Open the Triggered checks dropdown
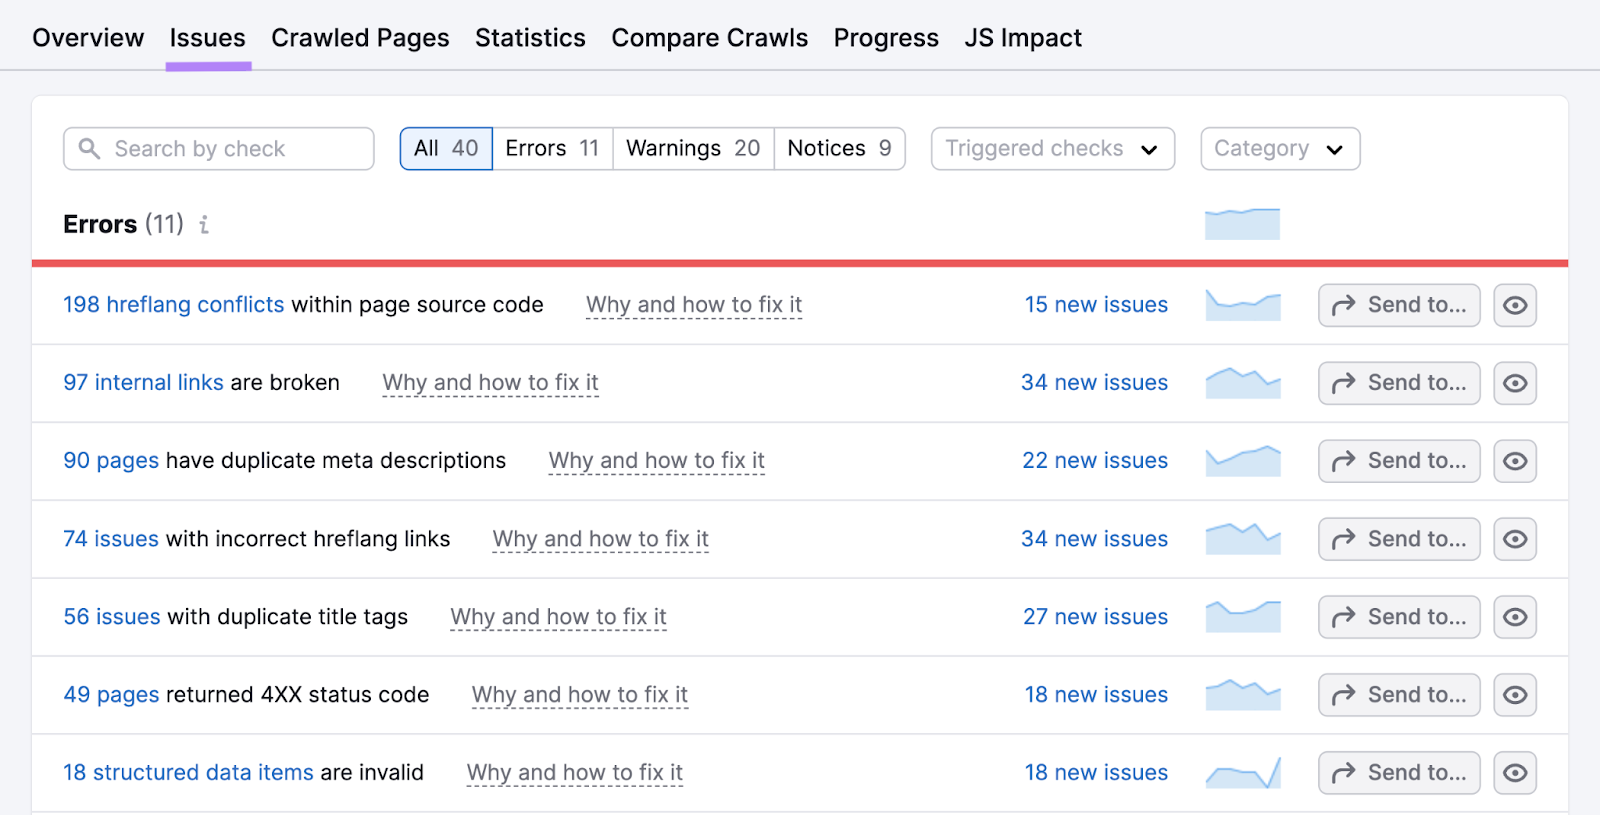This screenshot has height=815, width=1600. [1053, 149]
